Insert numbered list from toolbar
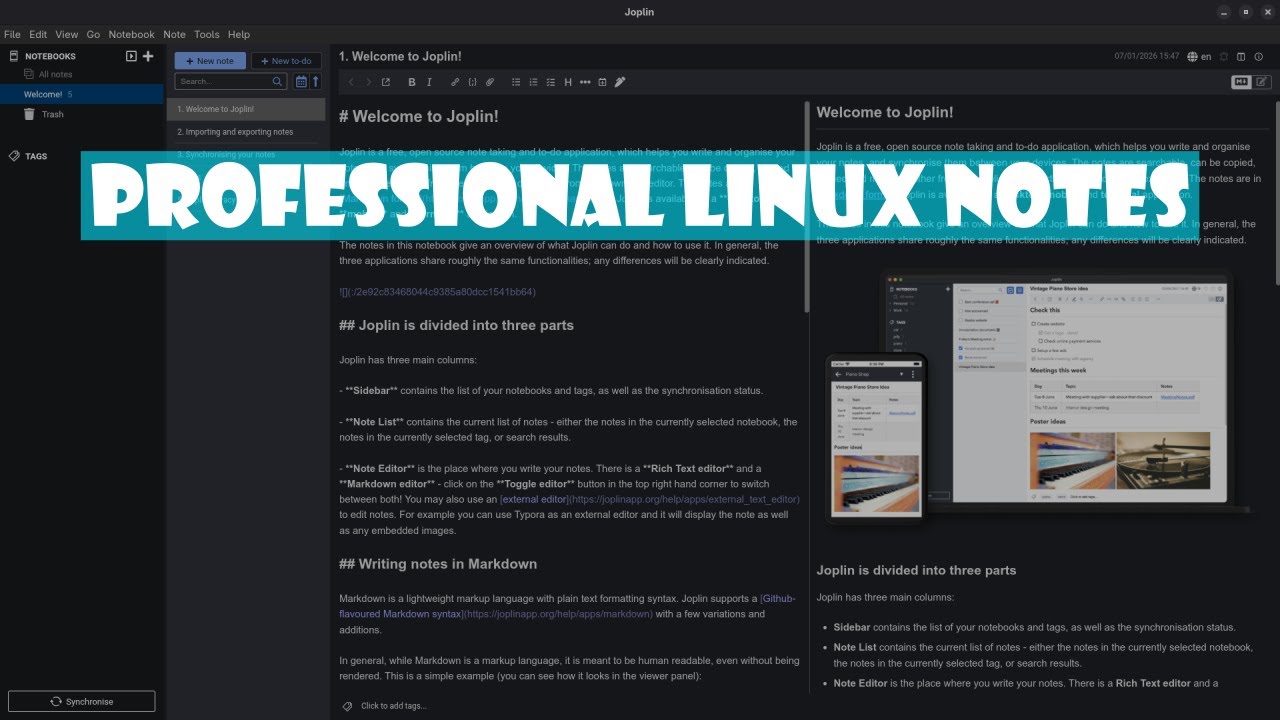This screenshot has width=1280, height=720. (x=533, y=82)
